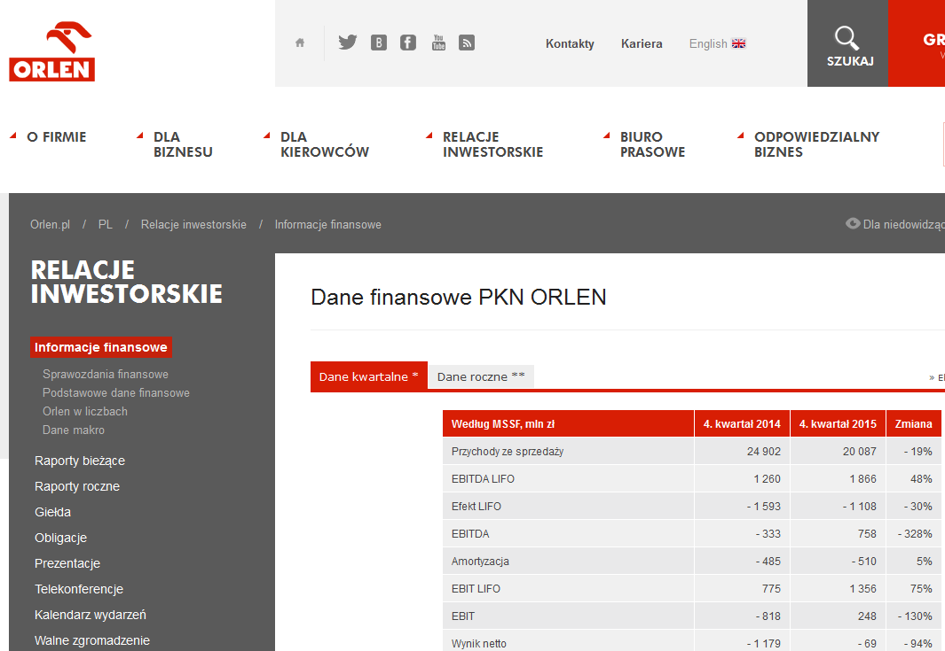The image size is (945, 651).
Task: Click the Amortyzacja row label
Action: [x=480, y=561]
